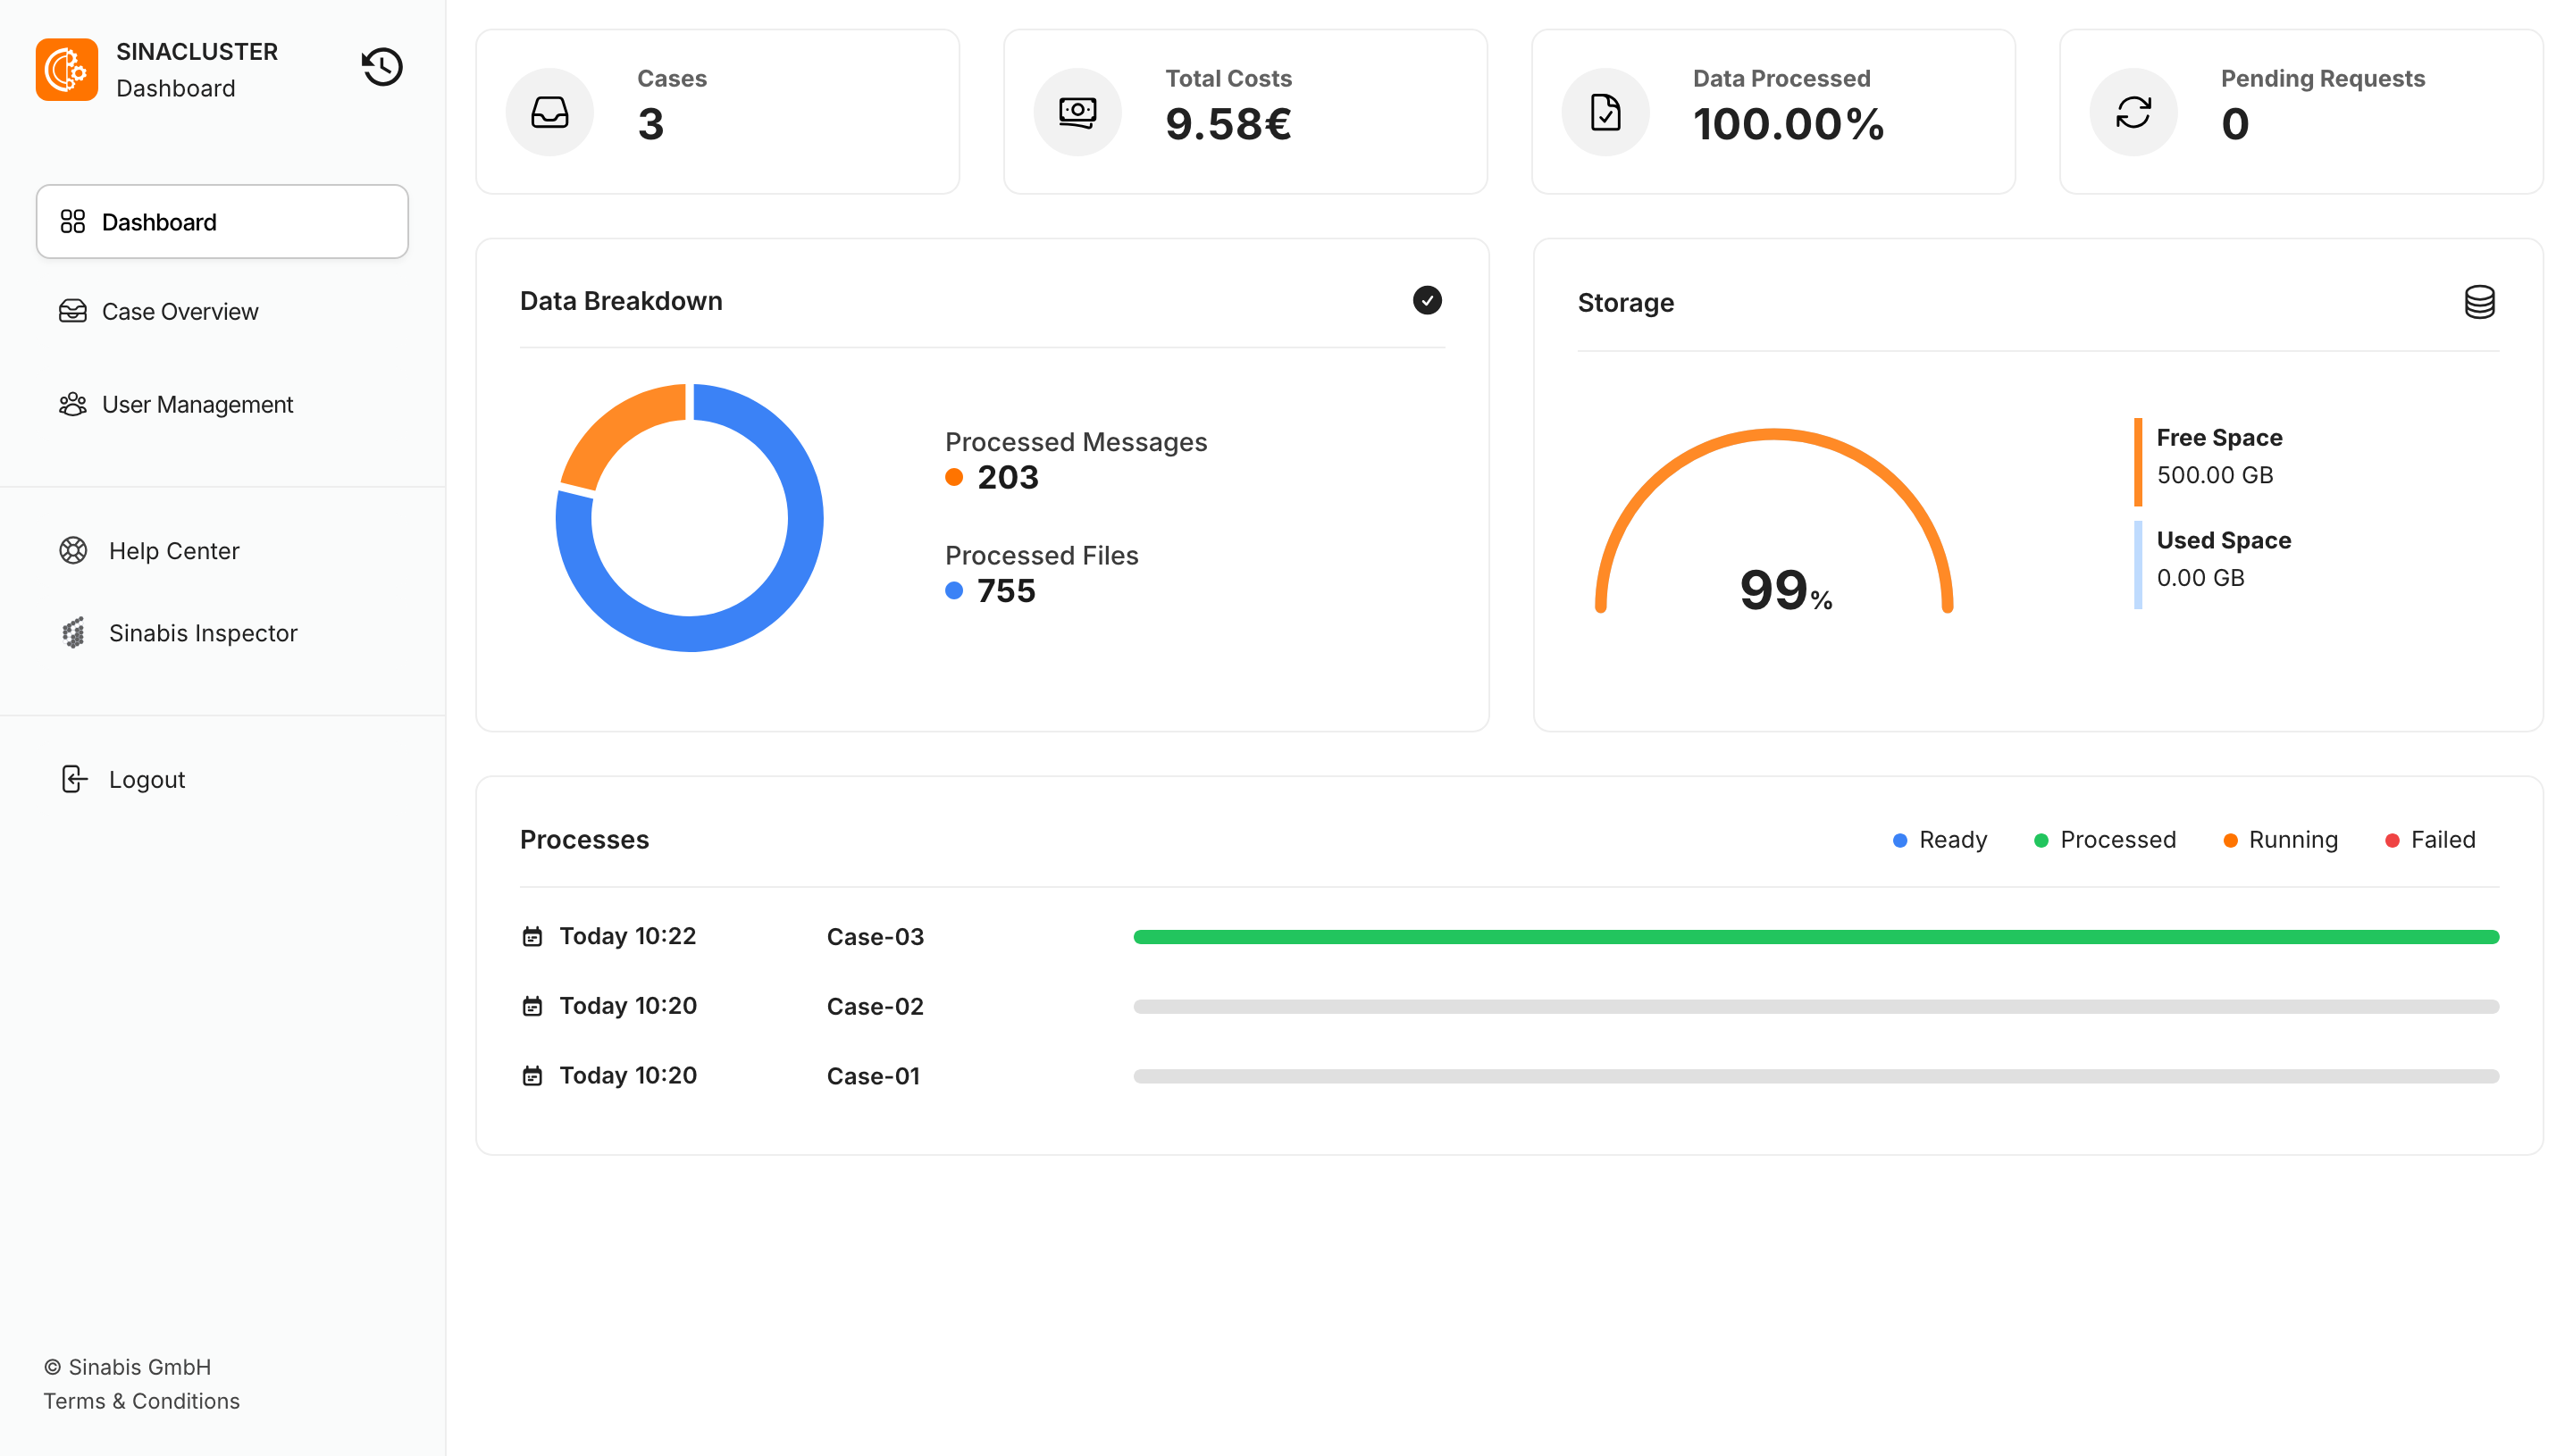Click the Processed status legend entry
2573x1456 pixels.
point(2105,839)
